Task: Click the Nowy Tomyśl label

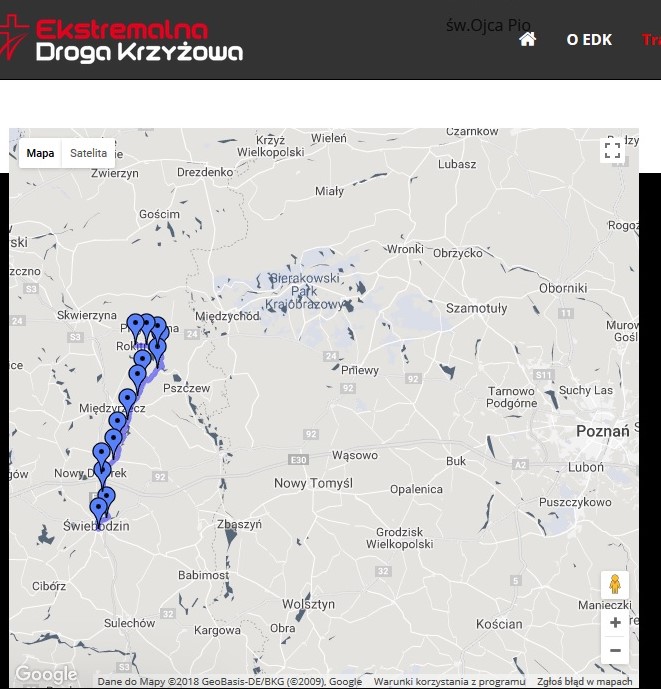Action: (x=313, y=483)
